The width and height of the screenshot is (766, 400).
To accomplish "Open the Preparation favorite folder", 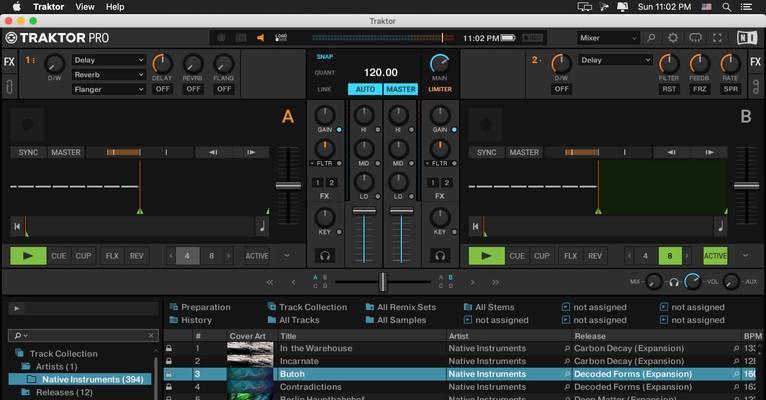I will 200,307.
